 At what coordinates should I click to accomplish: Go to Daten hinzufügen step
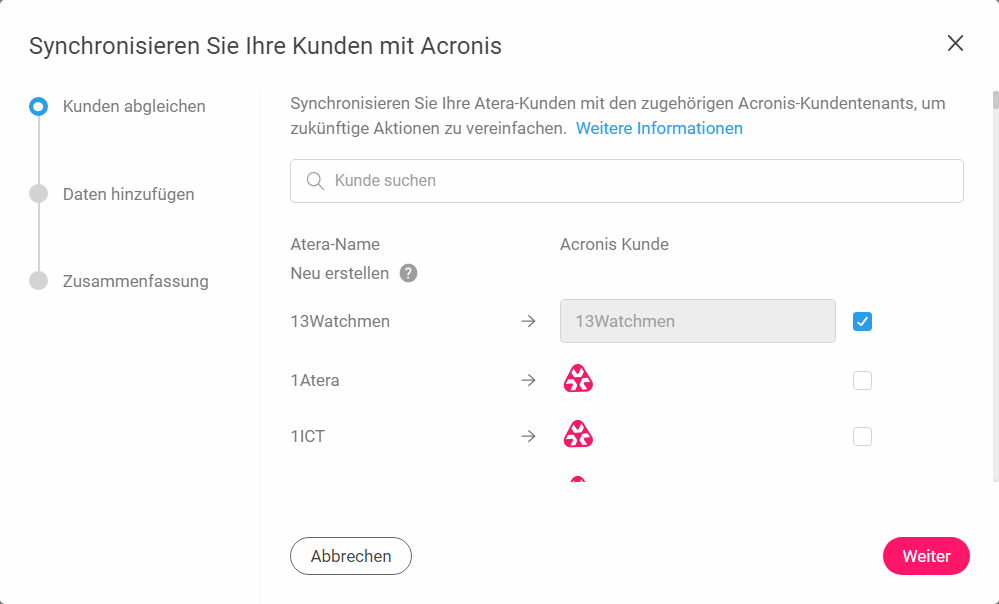point(129,194)
